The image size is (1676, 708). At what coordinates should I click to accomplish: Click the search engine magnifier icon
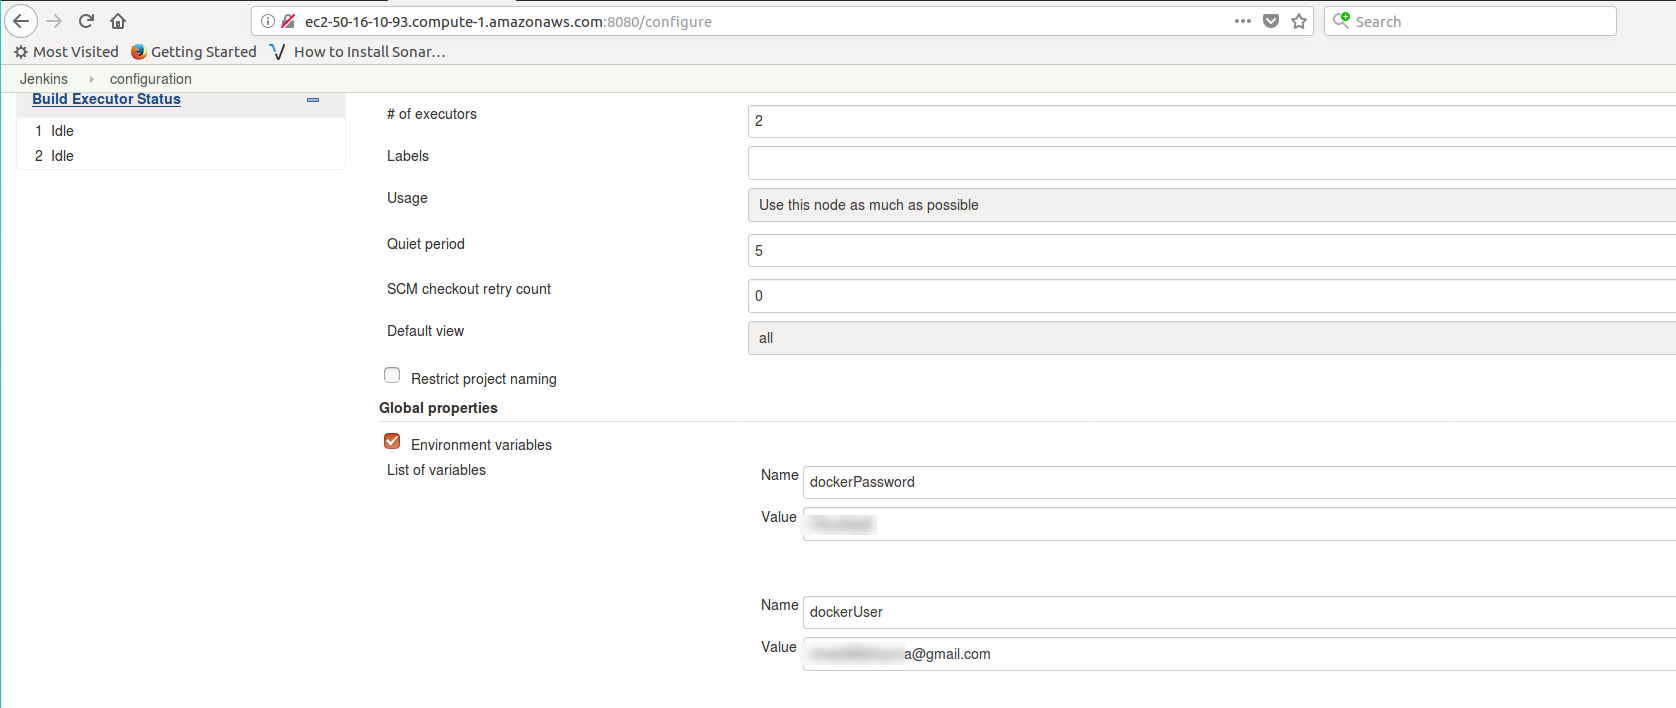[1342, 20]
